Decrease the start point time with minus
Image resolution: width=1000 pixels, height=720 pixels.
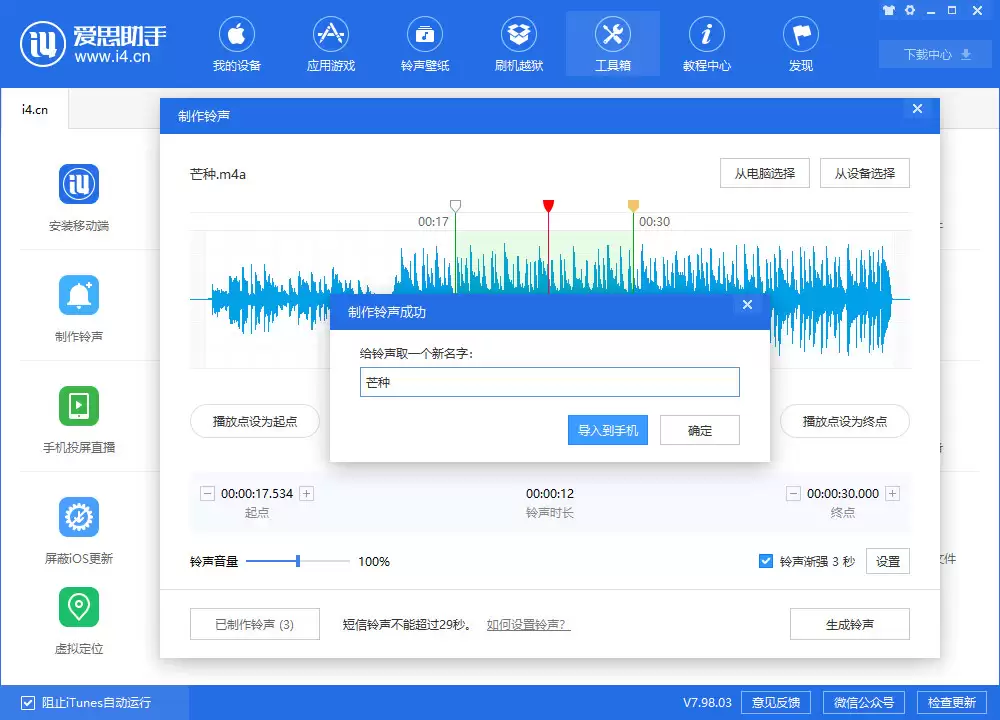207,494
